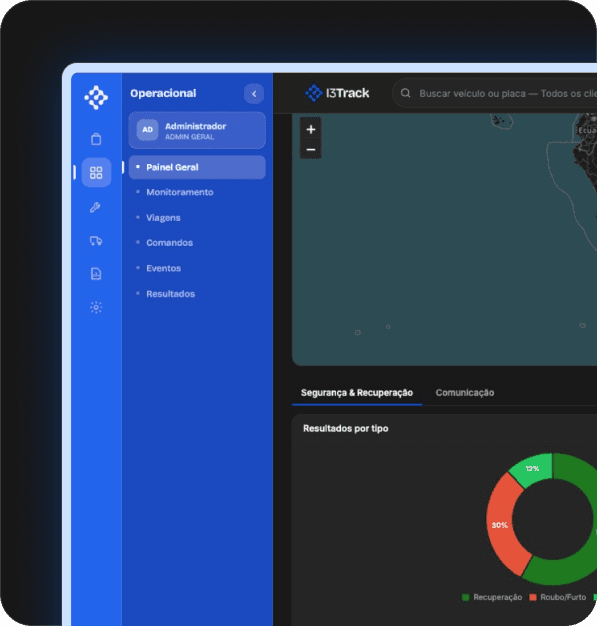Click the Operacional panel title
597x626 pixels.
(x=163, y=93)
